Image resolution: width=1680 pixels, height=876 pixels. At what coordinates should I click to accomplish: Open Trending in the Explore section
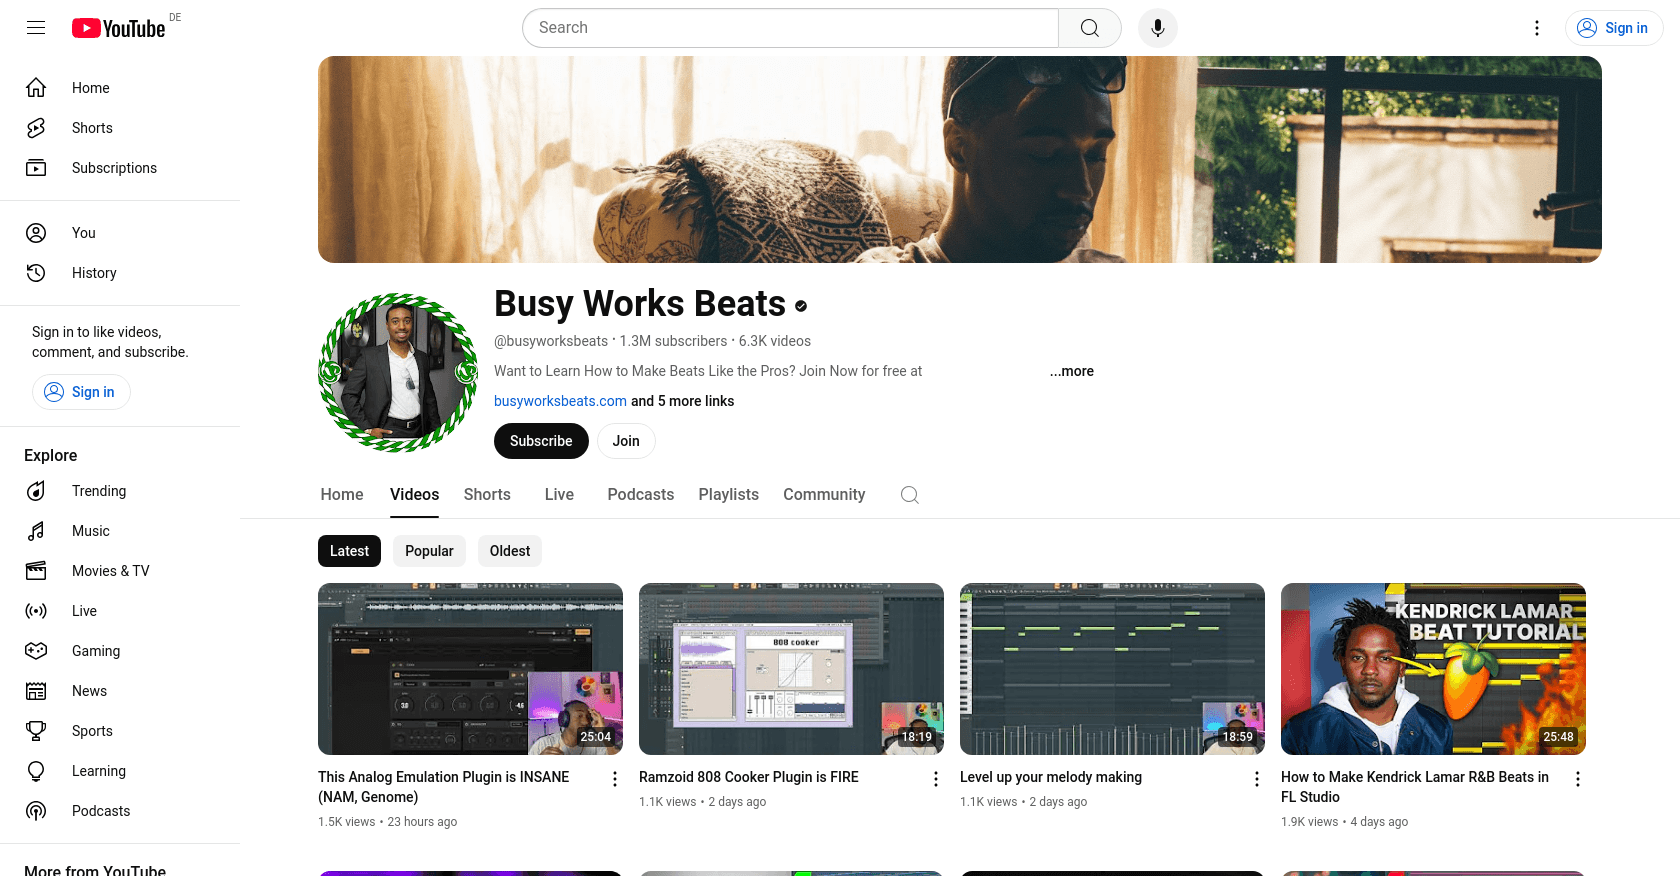pyautogui.click(x=98, y=491)
